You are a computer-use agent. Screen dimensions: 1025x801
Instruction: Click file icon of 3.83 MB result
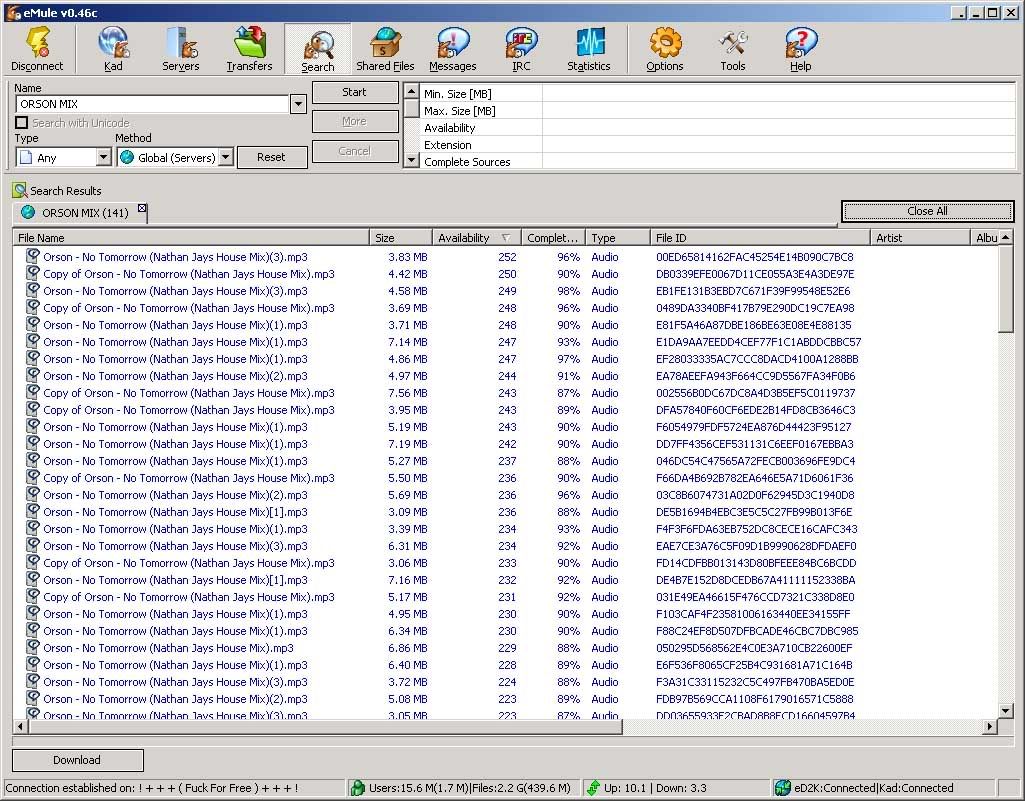tap(33, 256)
